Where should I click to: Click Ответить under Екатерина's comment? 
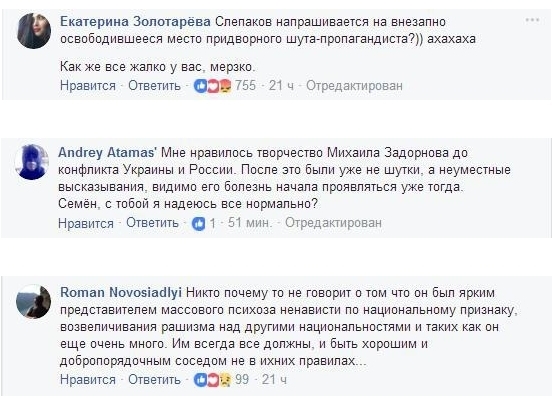coord(154,86)
